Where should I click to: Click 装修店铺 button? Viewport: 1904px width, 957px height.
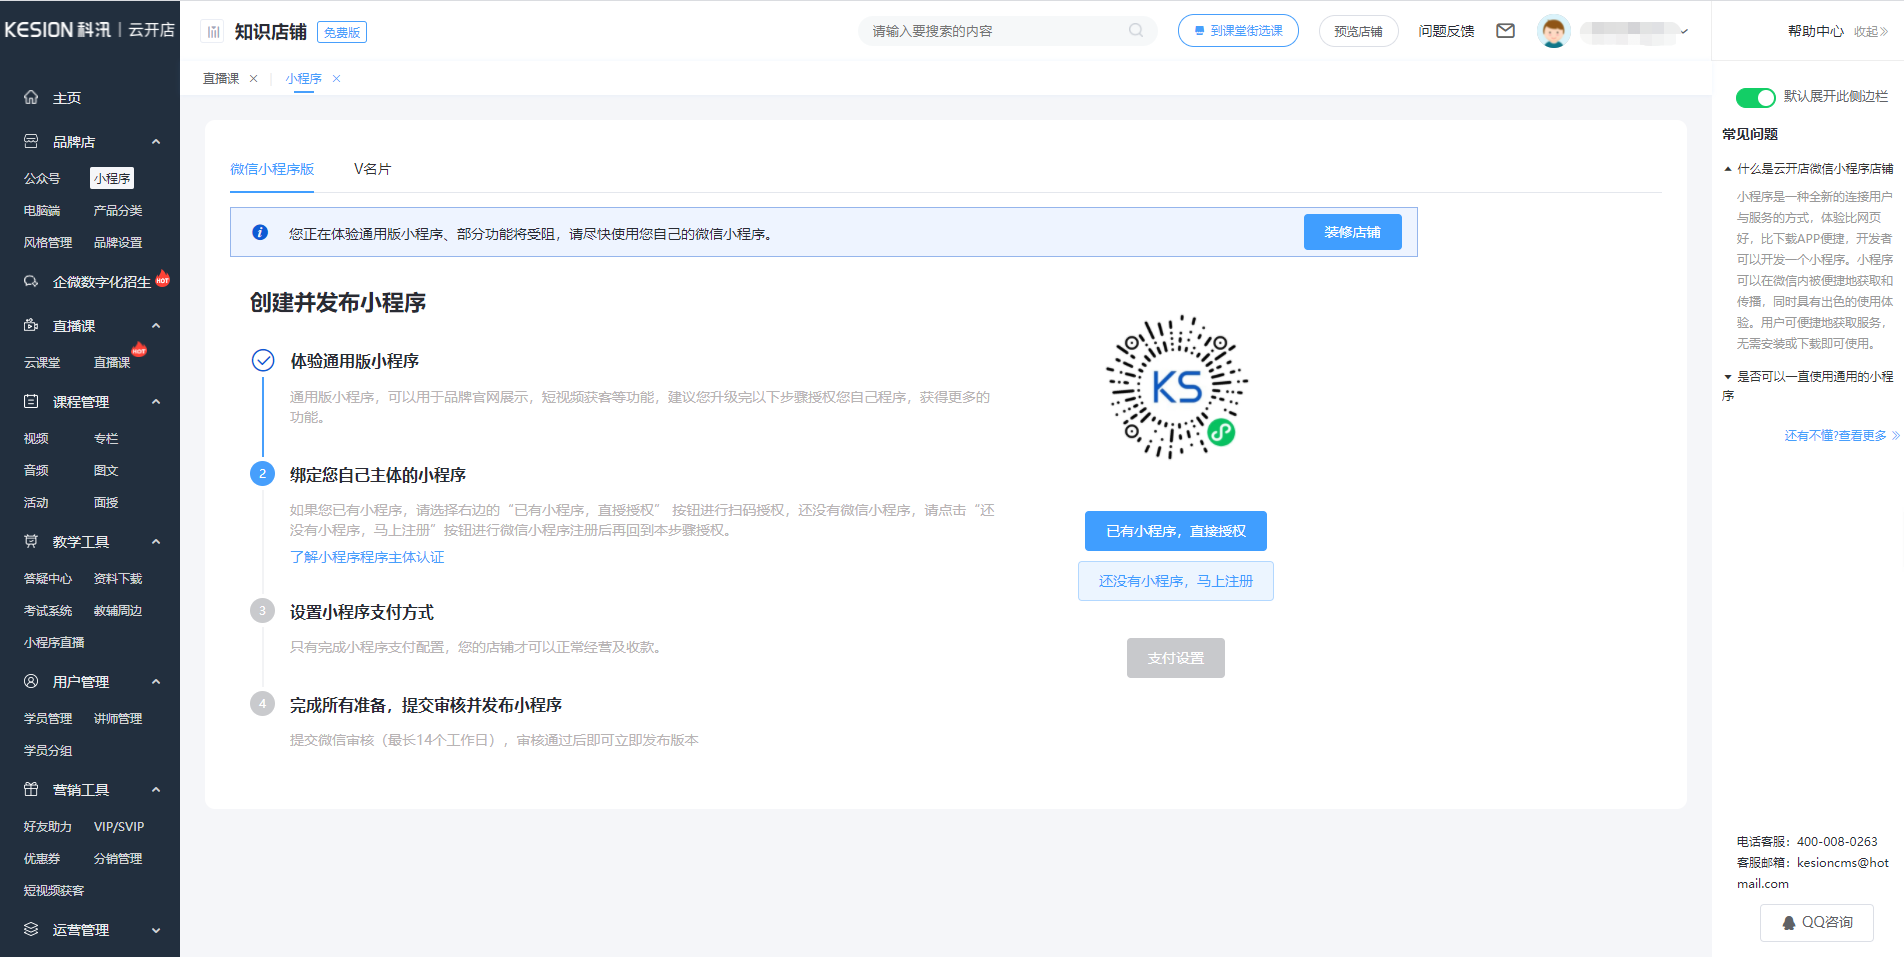coord(1352,232)
